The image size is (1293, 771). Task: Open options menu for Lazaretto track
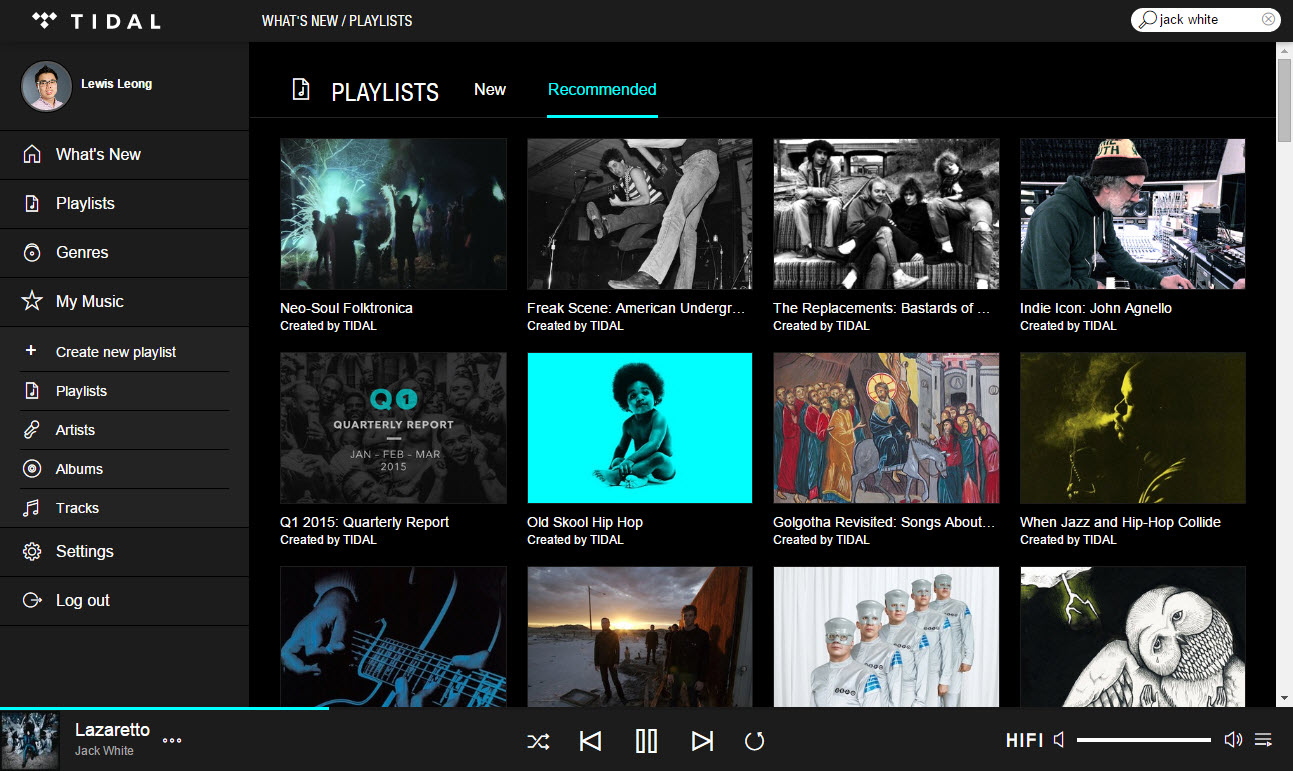click(172, 741)
